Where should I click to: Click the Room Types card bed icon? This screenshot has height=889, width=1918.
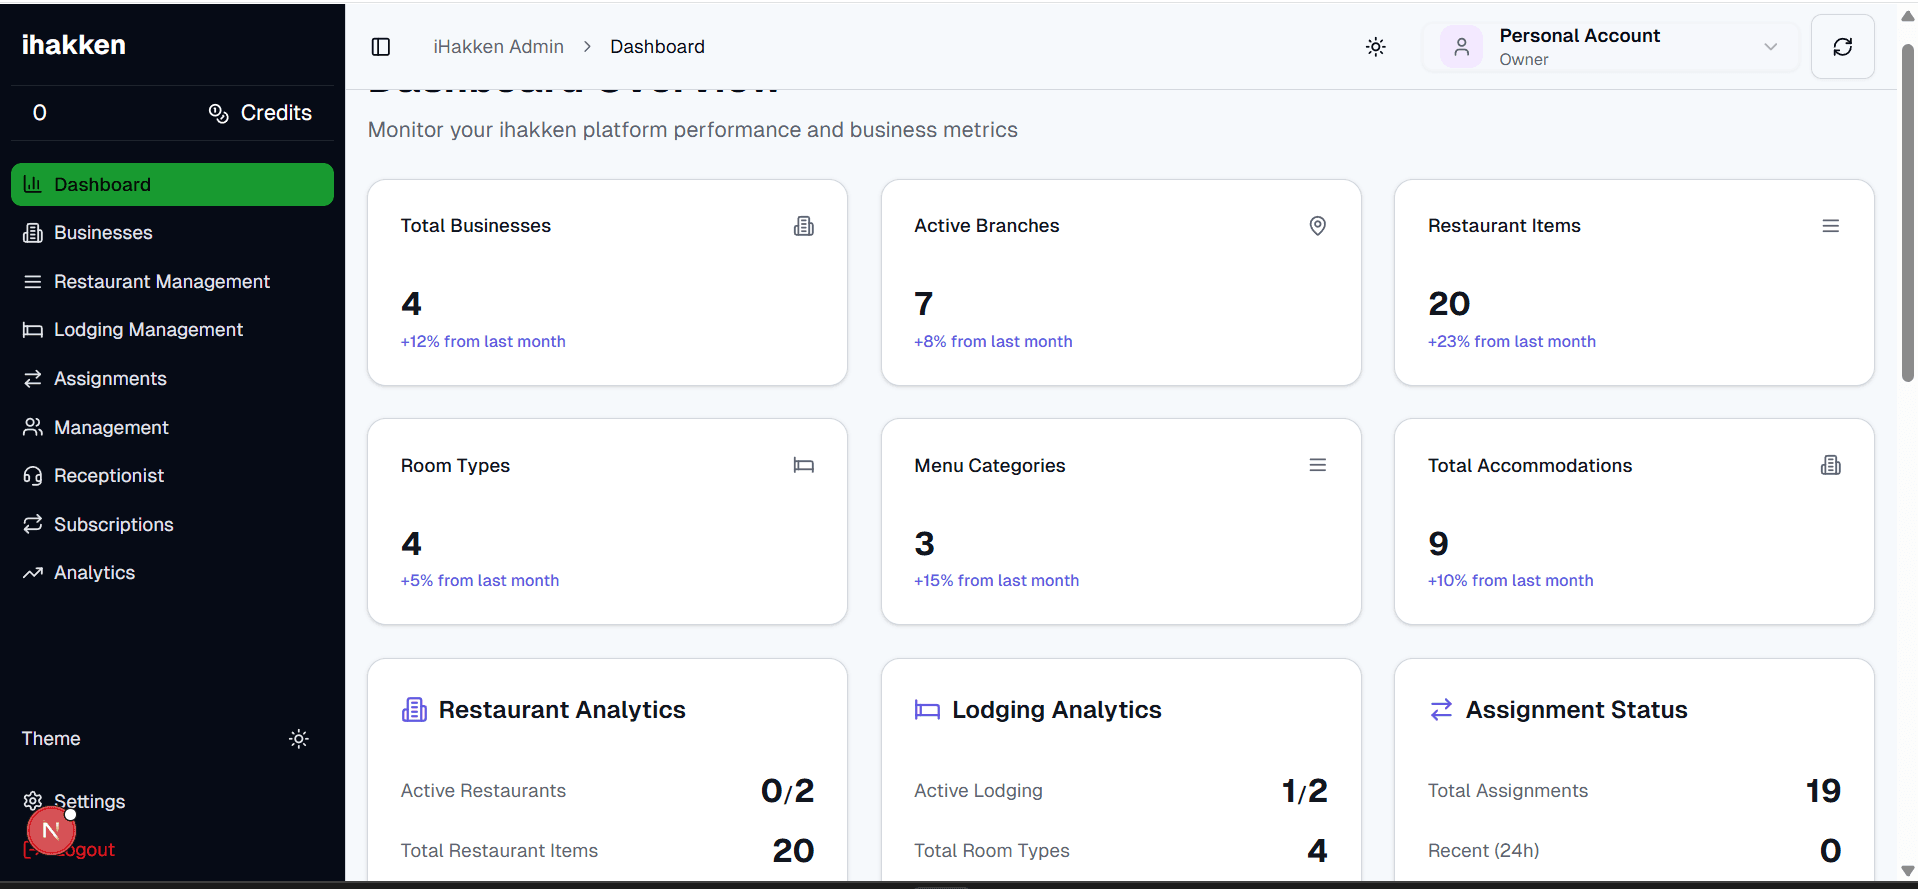tap(804, 465)
